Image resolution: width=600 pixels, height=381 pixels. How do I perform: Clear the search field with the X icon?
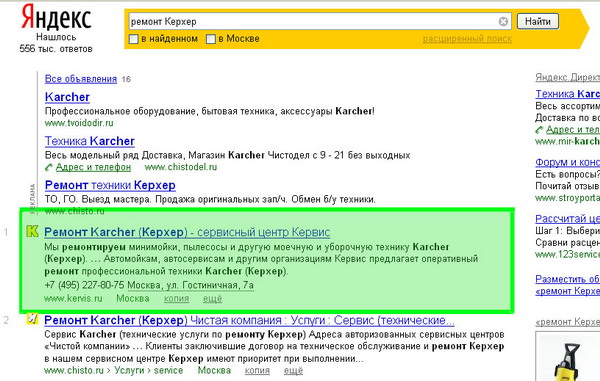503,21
